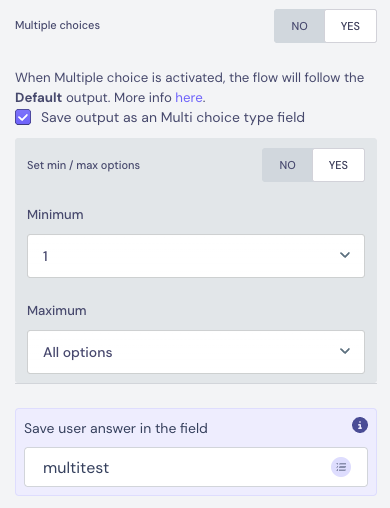
Task: Click the 'Save user answer in the field' heading
Action: (116, 428)
